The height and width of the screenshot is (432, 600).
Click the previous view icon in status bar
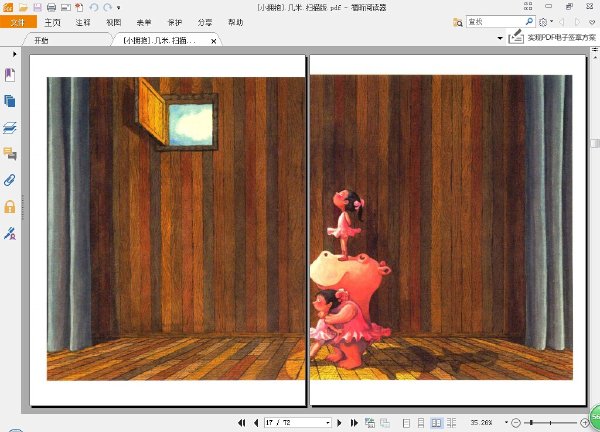pyautogui.click(x=370, y=422)
